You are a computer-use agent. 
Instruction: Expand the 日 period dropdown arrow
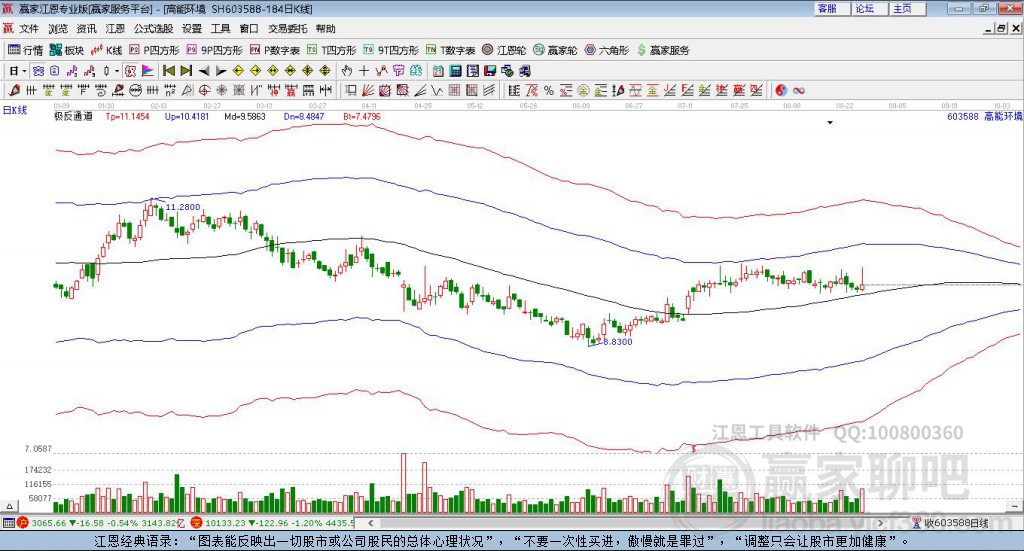[x=24, y=71]
